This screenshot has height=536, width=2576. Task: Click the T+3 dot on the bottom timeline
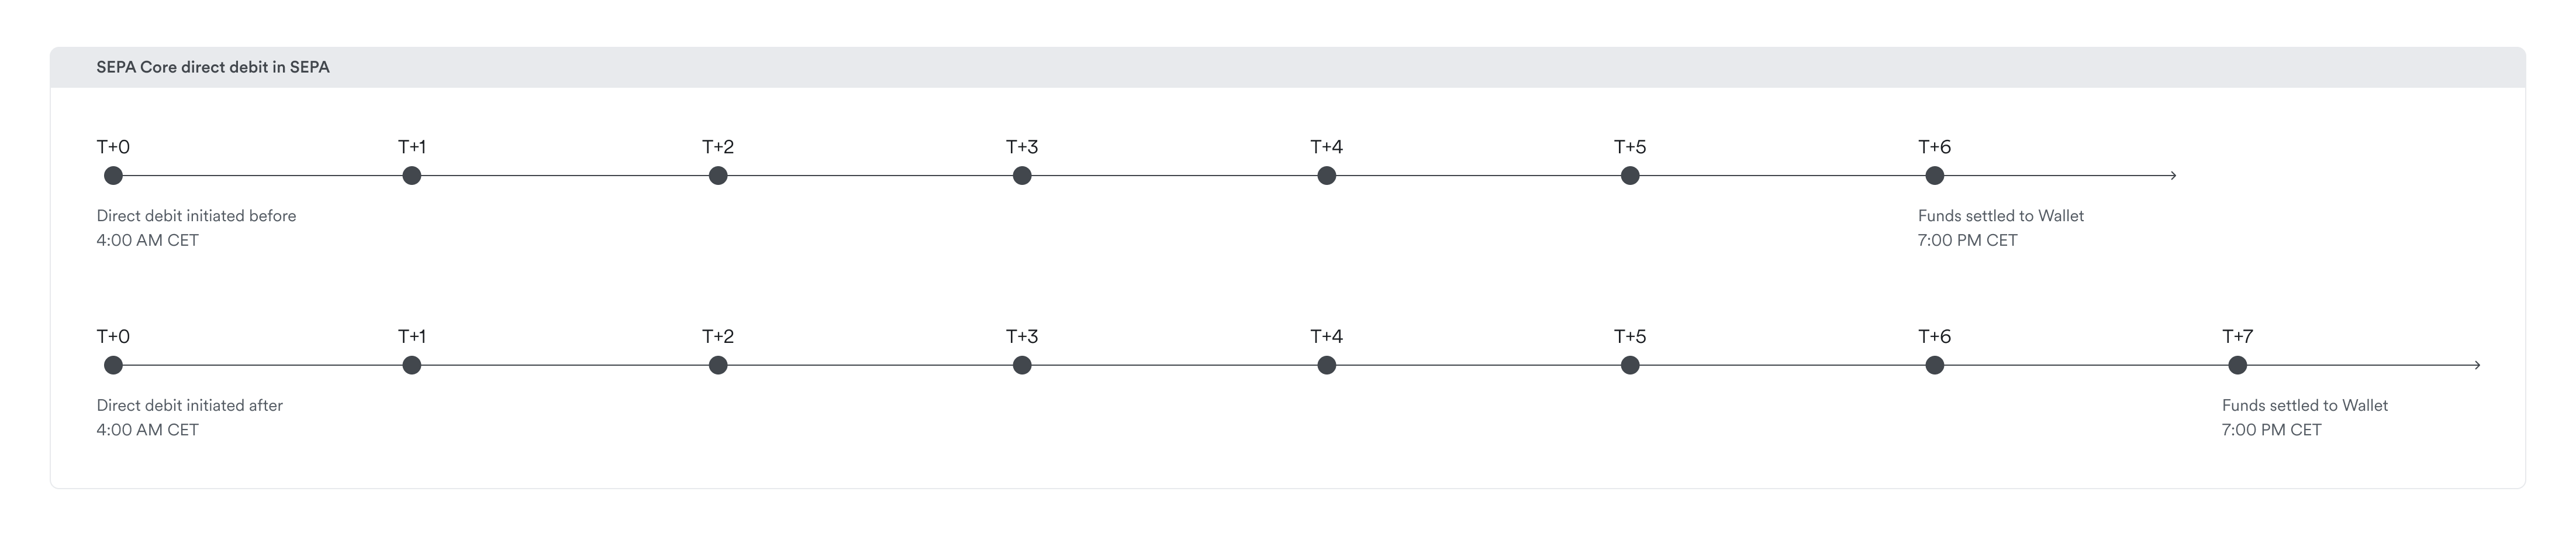click(x=1022, y=366)
